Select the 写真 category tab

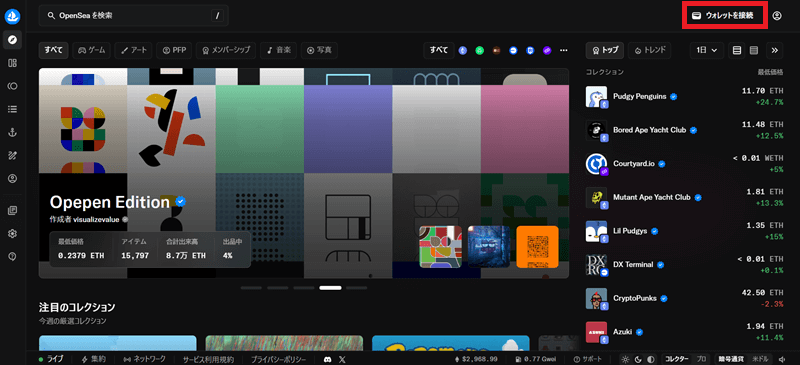coord(319,50)
